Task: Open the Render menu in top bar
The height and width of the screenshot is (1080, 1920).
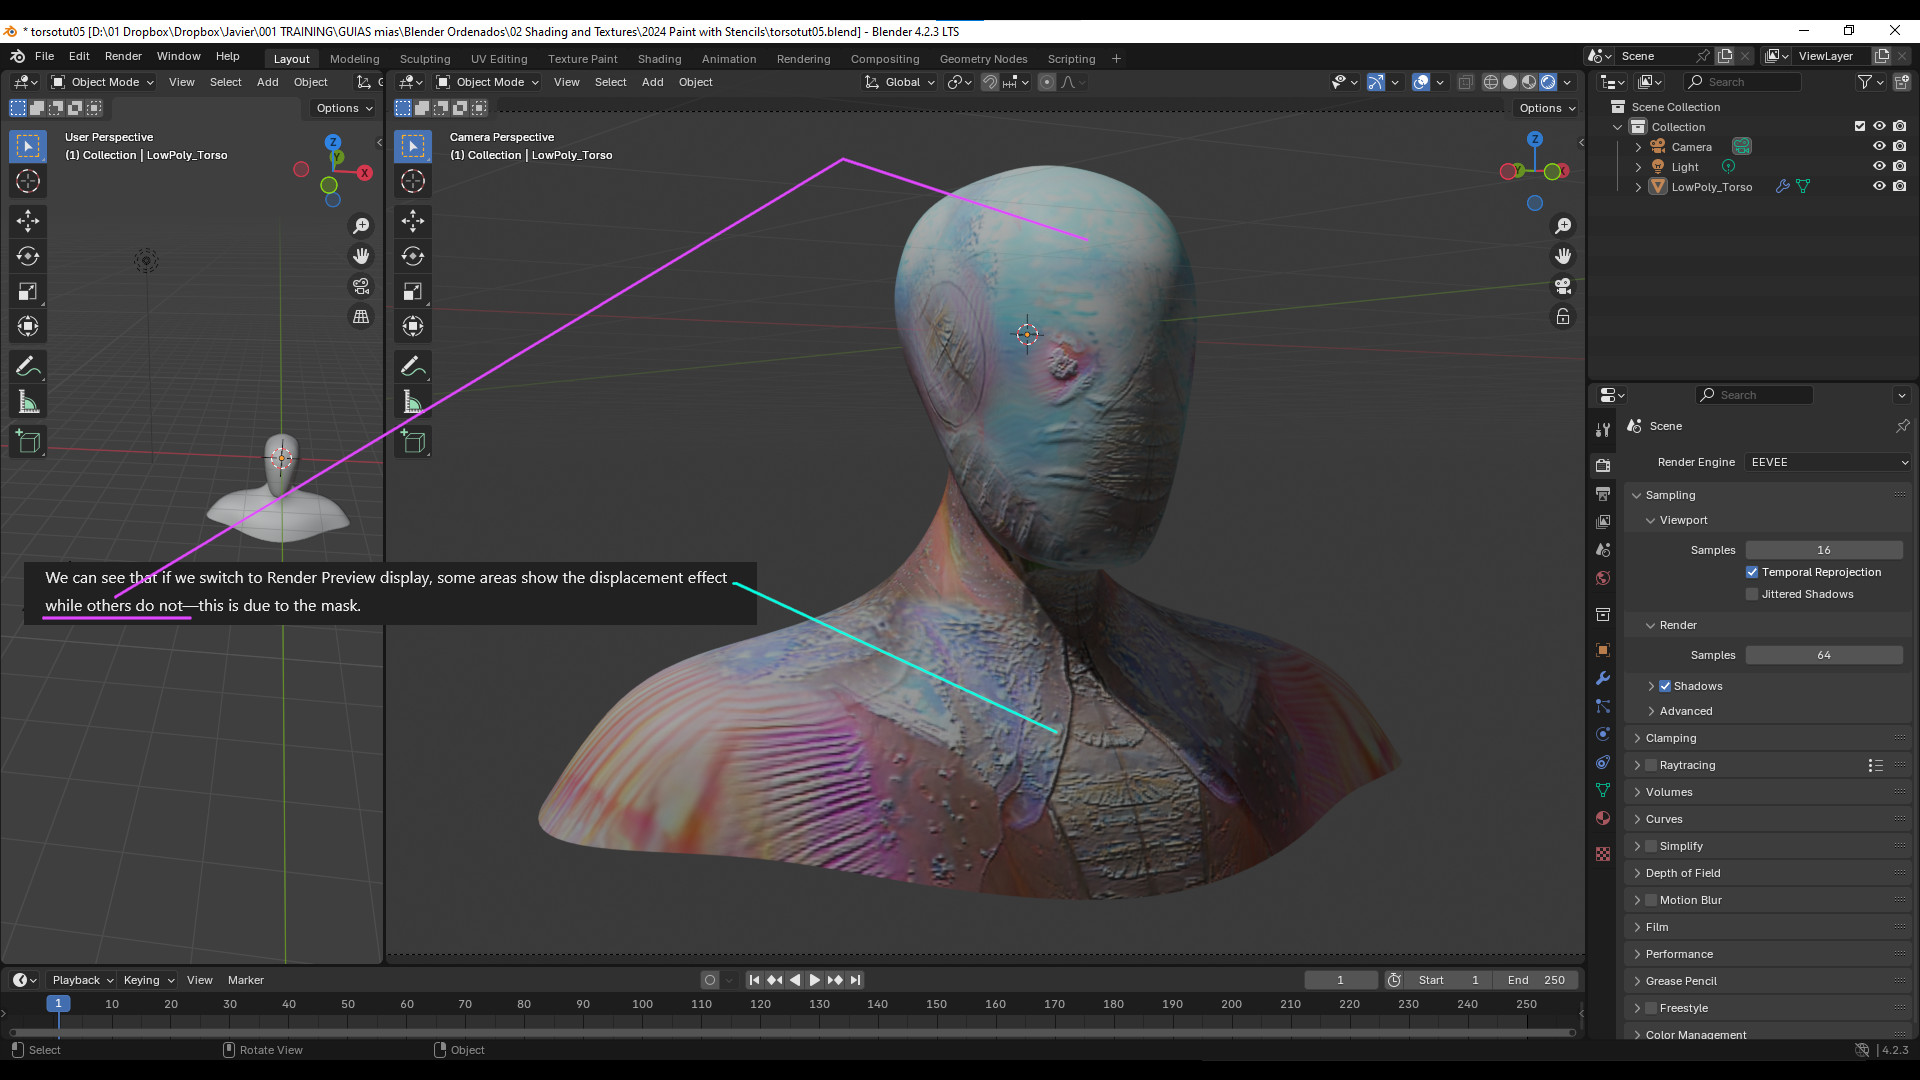Action: coord(123,57)
